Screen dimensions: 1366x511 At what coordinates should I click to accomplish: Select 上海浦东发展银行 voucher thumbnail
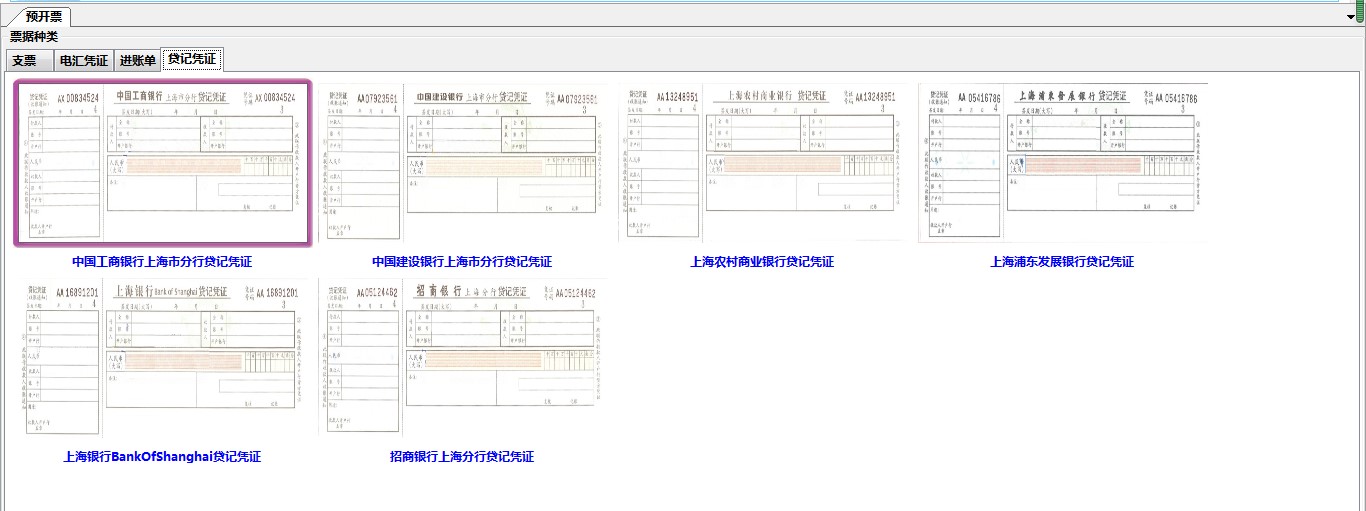(1062, 163)
